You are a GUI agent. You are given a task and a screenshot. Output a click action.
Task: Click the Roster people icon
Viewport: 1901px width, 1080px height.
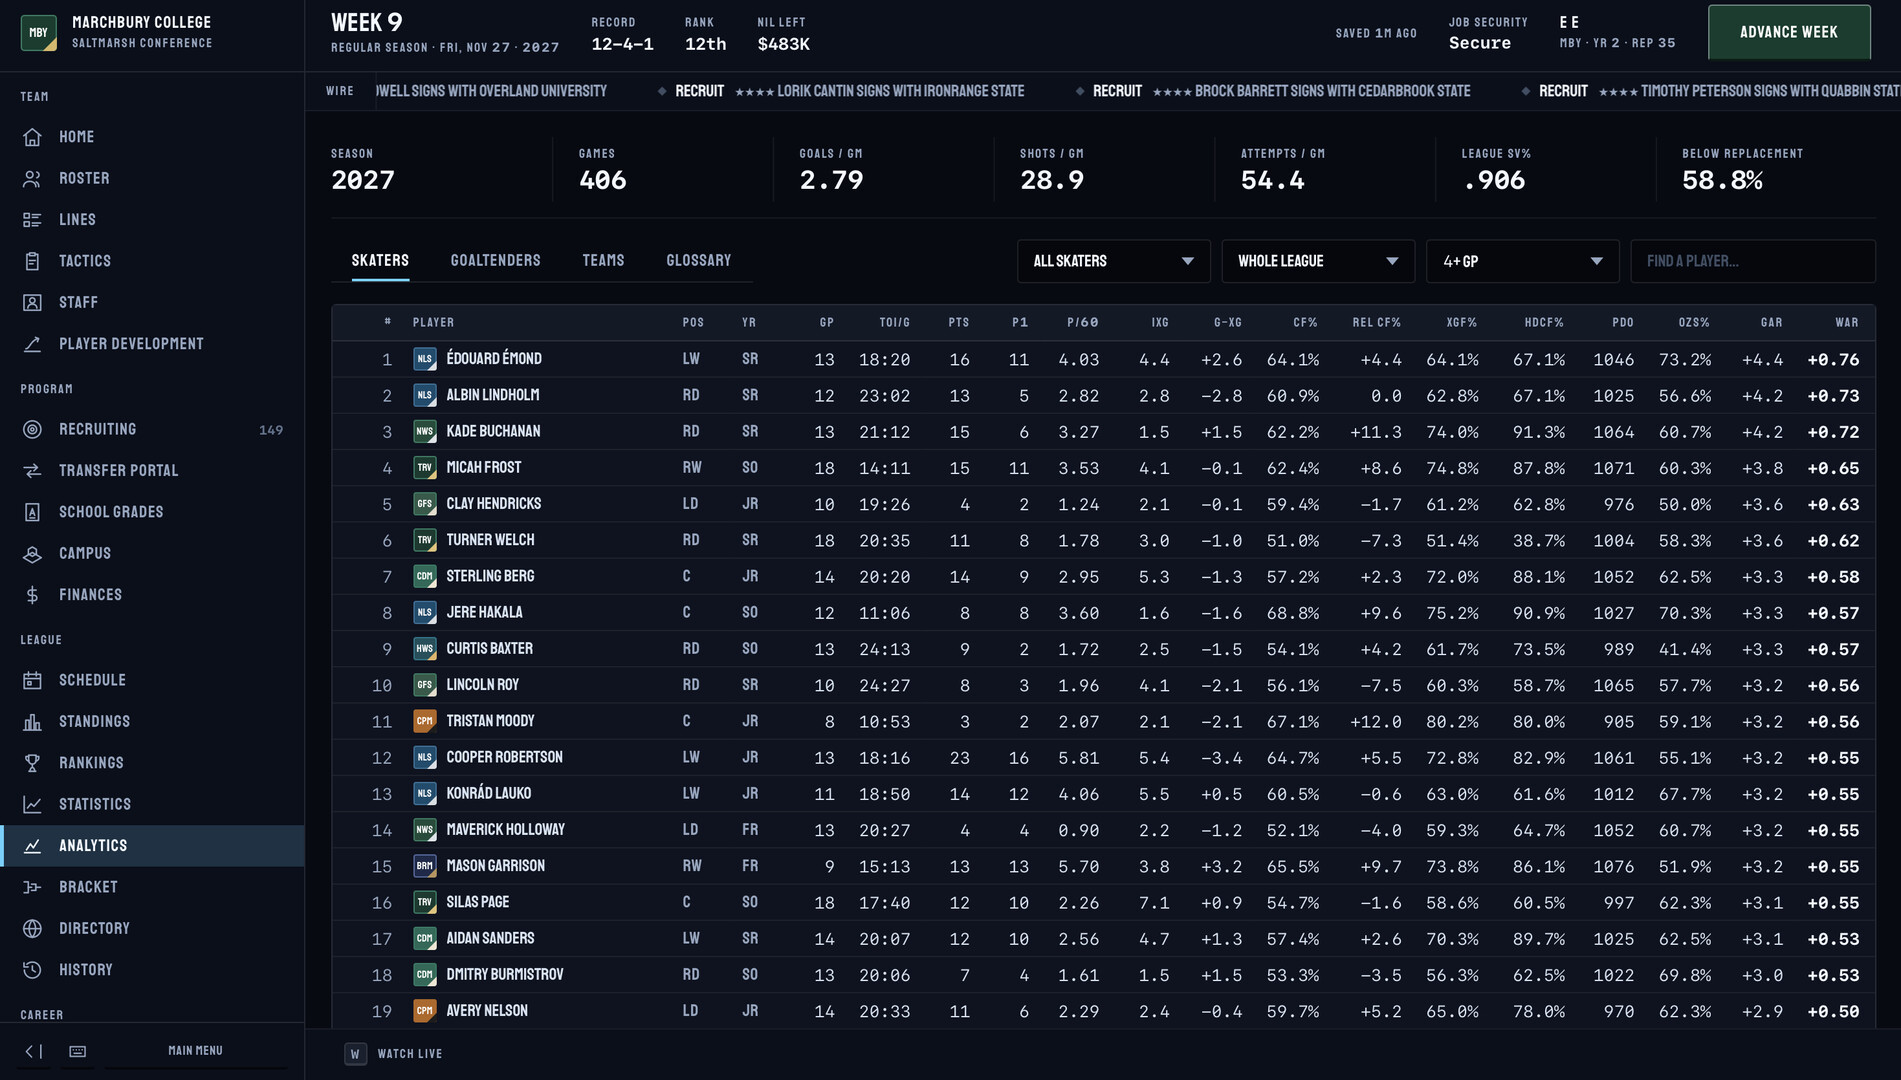[32, 178]
